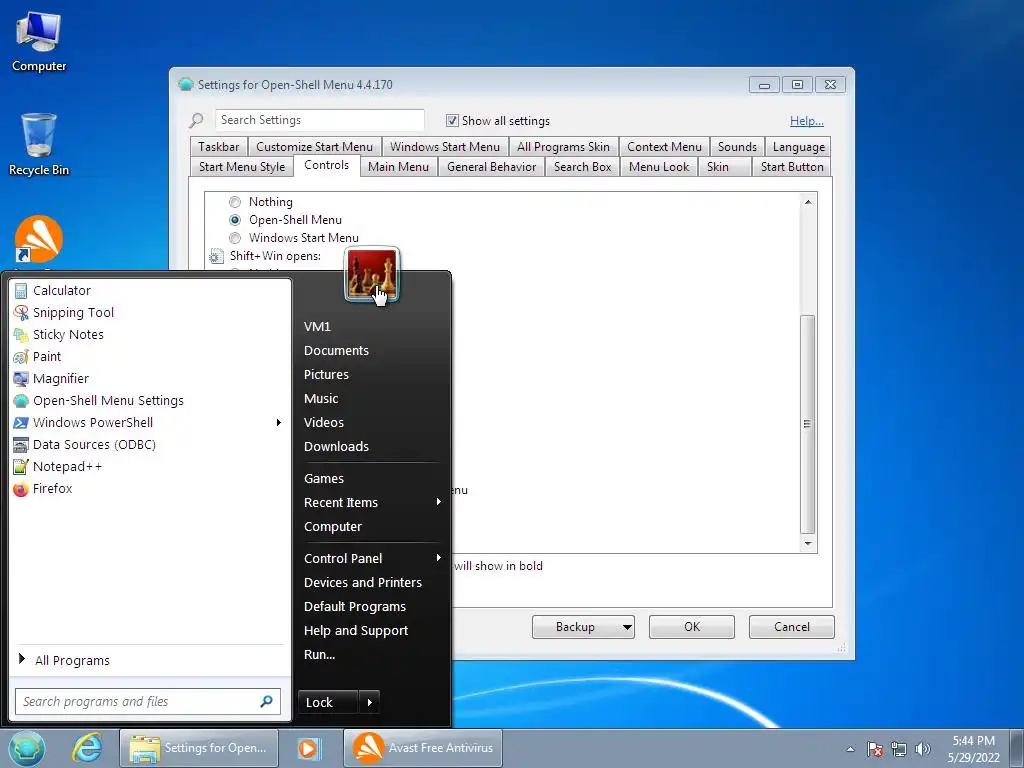Open Open-Shell Menu Settings entry
This screenshot has width=1024, height=768.
149,400
